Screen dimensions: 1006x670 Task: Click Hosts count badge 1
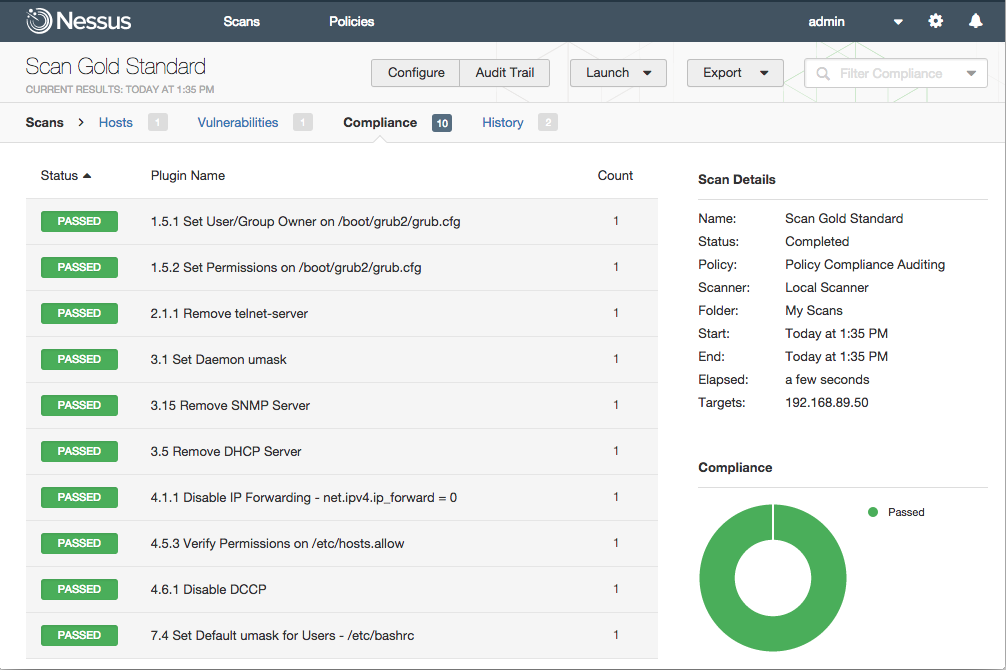tap(157, 123)
